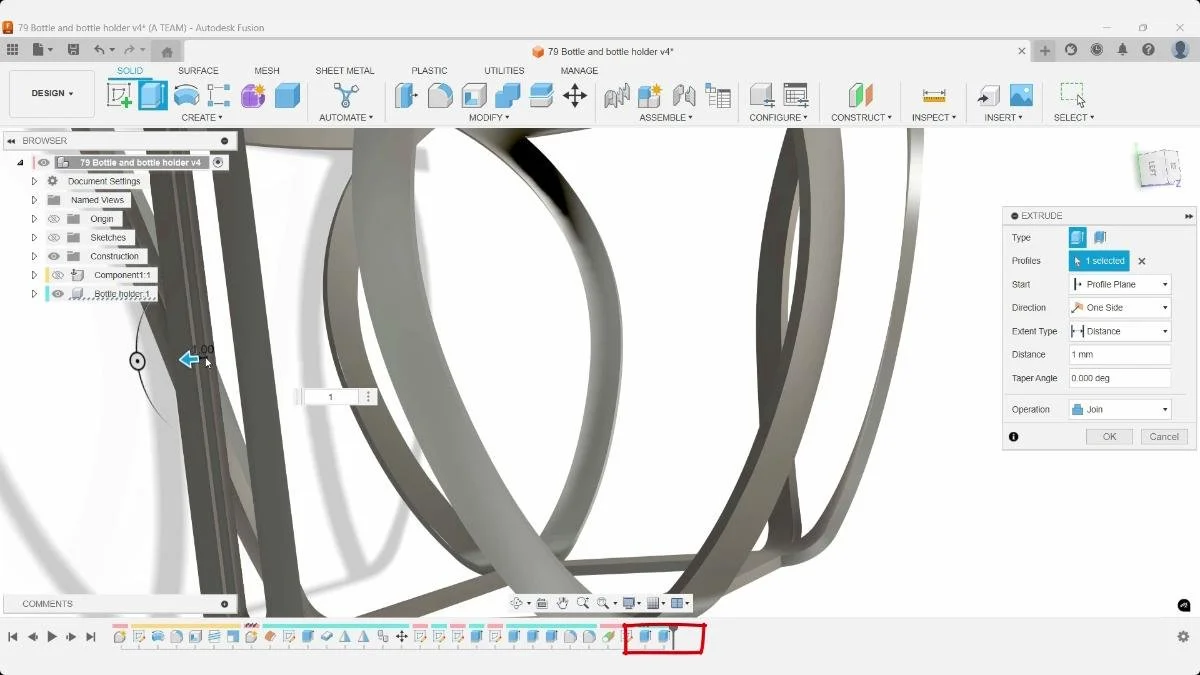Switch to the MANAGE tab

point(579,71)
